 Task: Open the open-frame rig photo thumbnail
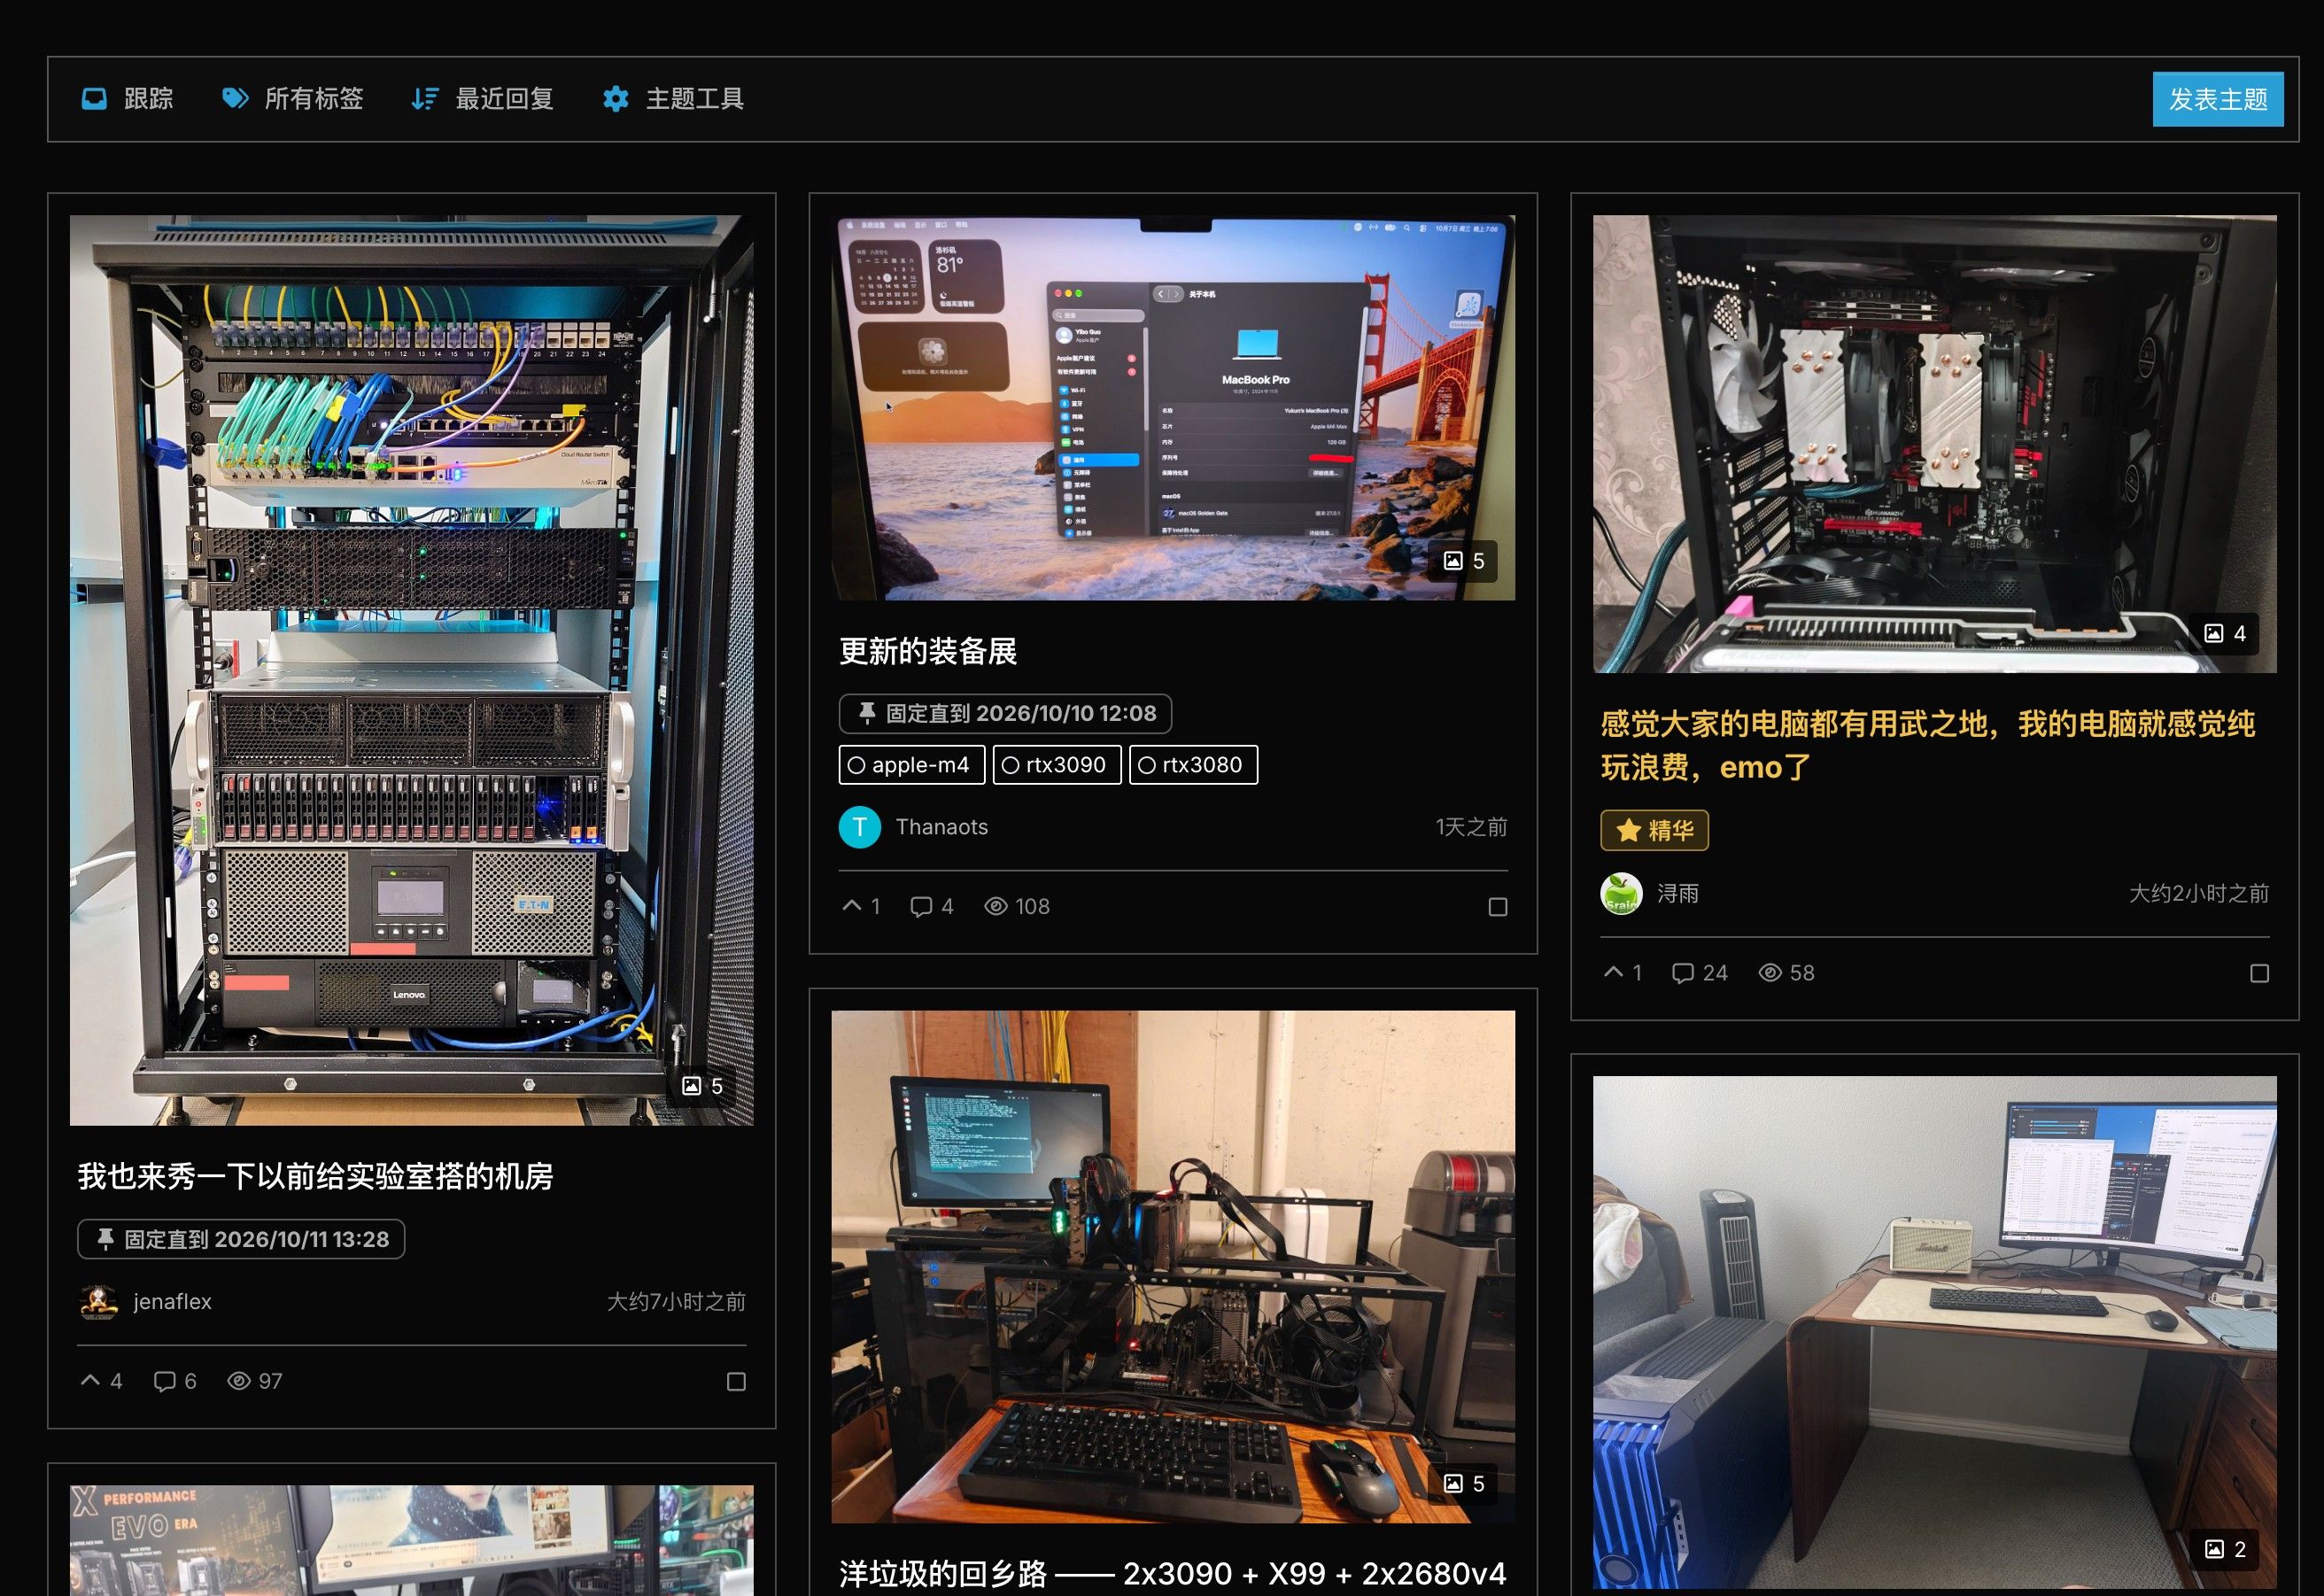1173,1266
